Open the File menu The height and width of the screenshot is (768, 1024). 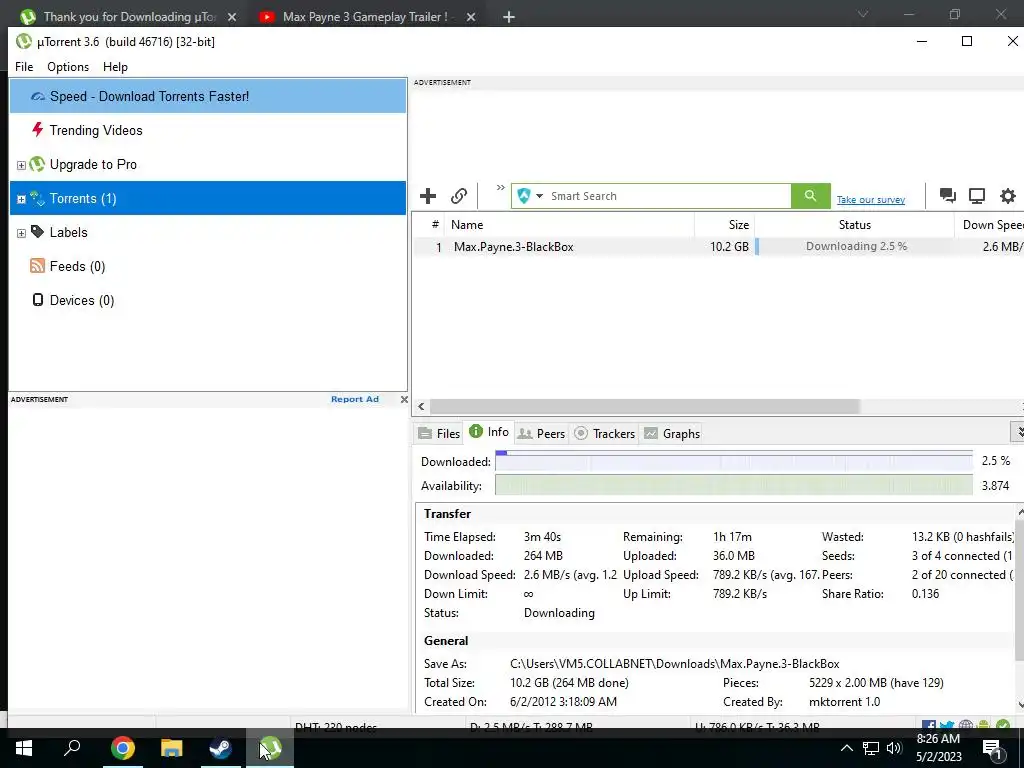24,67
